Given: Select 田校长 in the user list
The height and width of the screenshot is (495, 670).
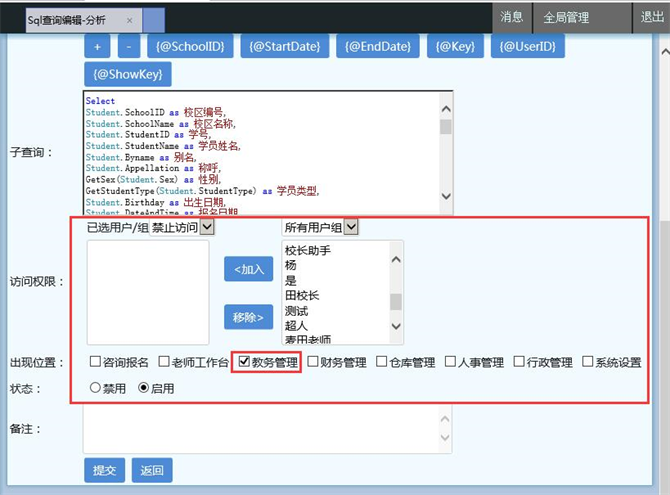Looking at the screenshot, I should pyautogui.click(x=302, y=295).
